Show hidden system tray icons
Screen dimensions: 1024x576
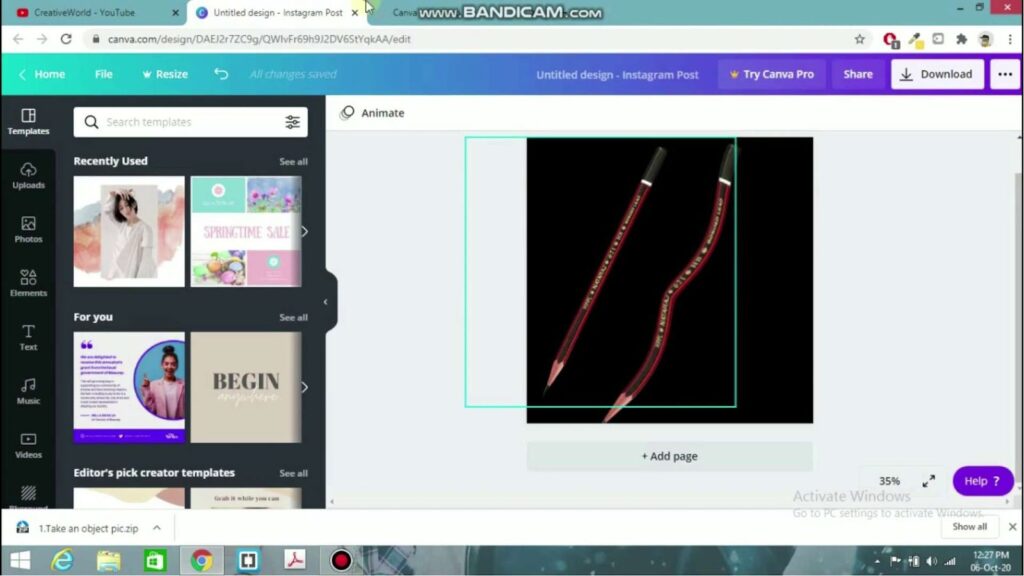coord(877,561)
